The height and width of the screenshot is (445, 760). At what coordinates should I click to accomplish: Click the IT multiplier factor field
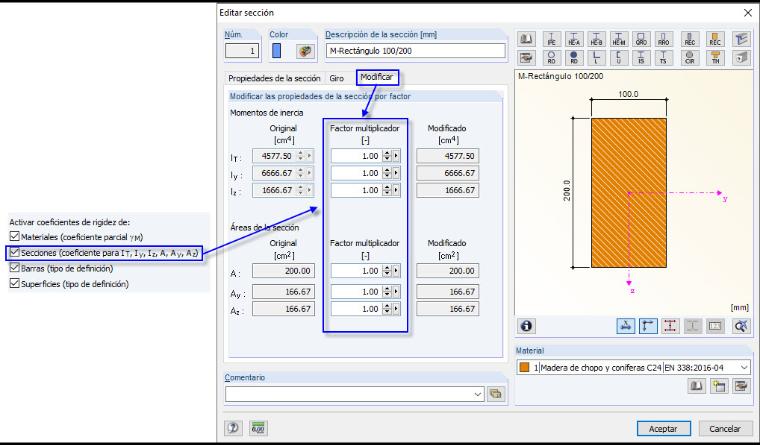(357, 156)
